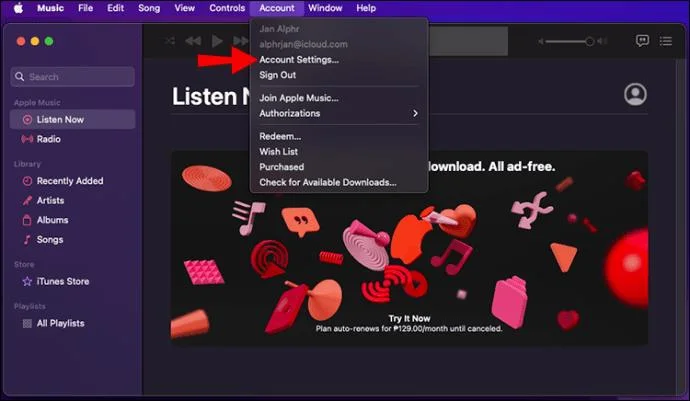Open the Apple menu
The image size is (690, 401).
click(x=18, y=8)
